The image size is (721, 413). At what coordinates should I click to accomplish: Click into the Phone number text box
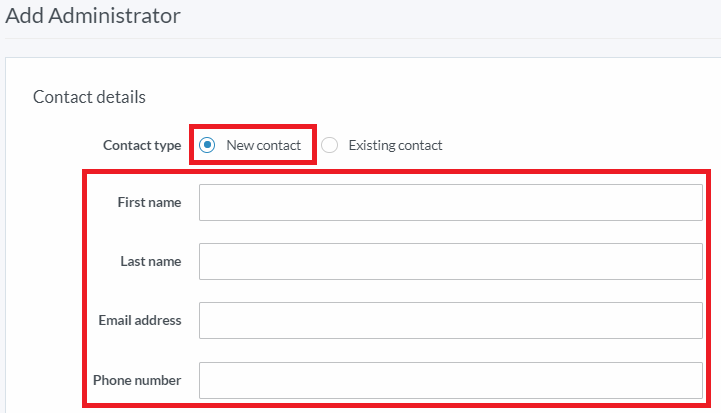pos(451,380)
